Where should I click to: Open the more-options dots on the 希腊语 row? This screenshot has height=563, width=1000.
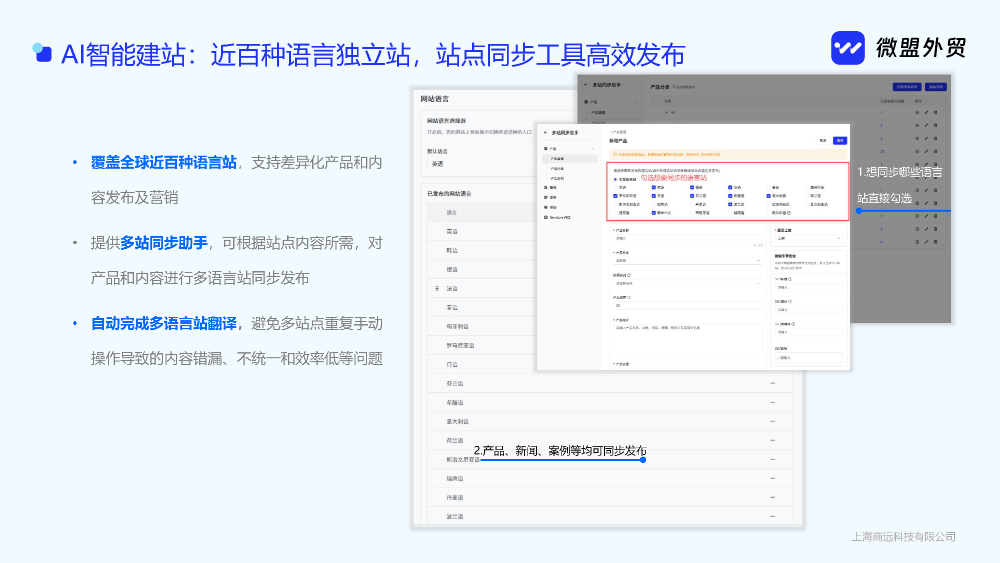click(x=772, y=402)
